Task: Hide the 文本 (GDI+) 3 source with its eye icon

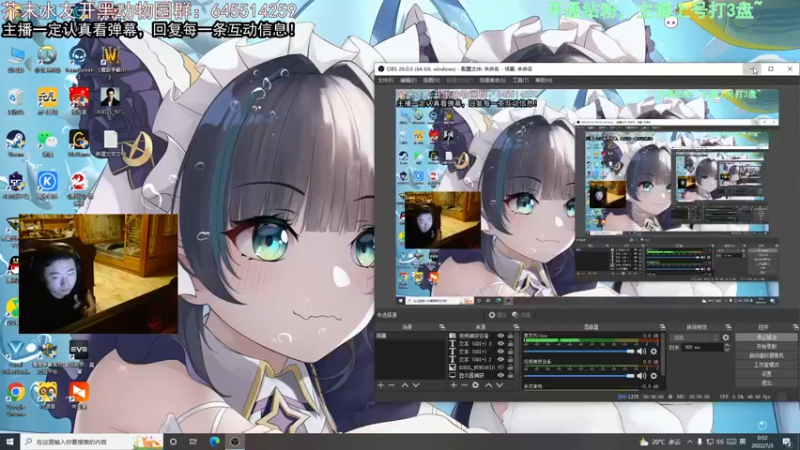Action: [x=501, y=344]
